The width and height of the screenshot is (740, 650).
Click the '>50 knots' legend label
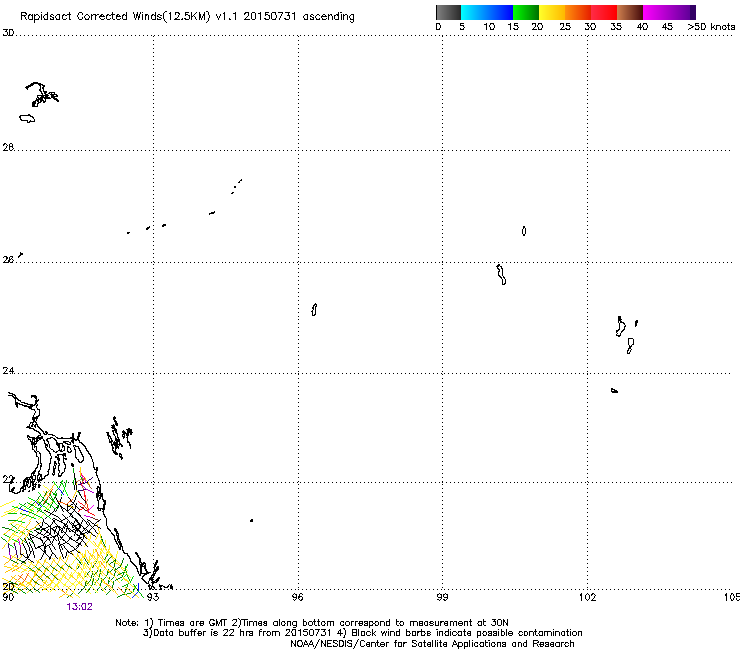tap(711, 27)
